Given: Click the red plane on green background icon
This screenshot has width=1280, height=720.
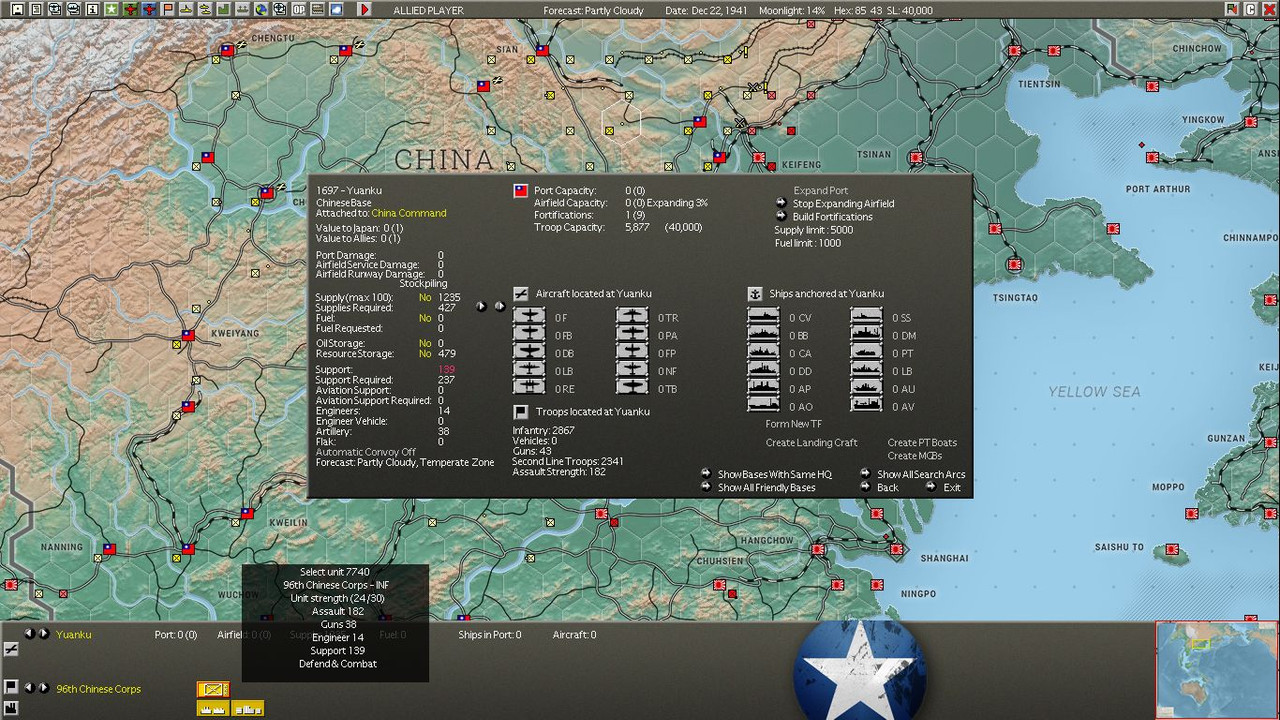Looking at the screenshot, I should click(x=130, y=9).
